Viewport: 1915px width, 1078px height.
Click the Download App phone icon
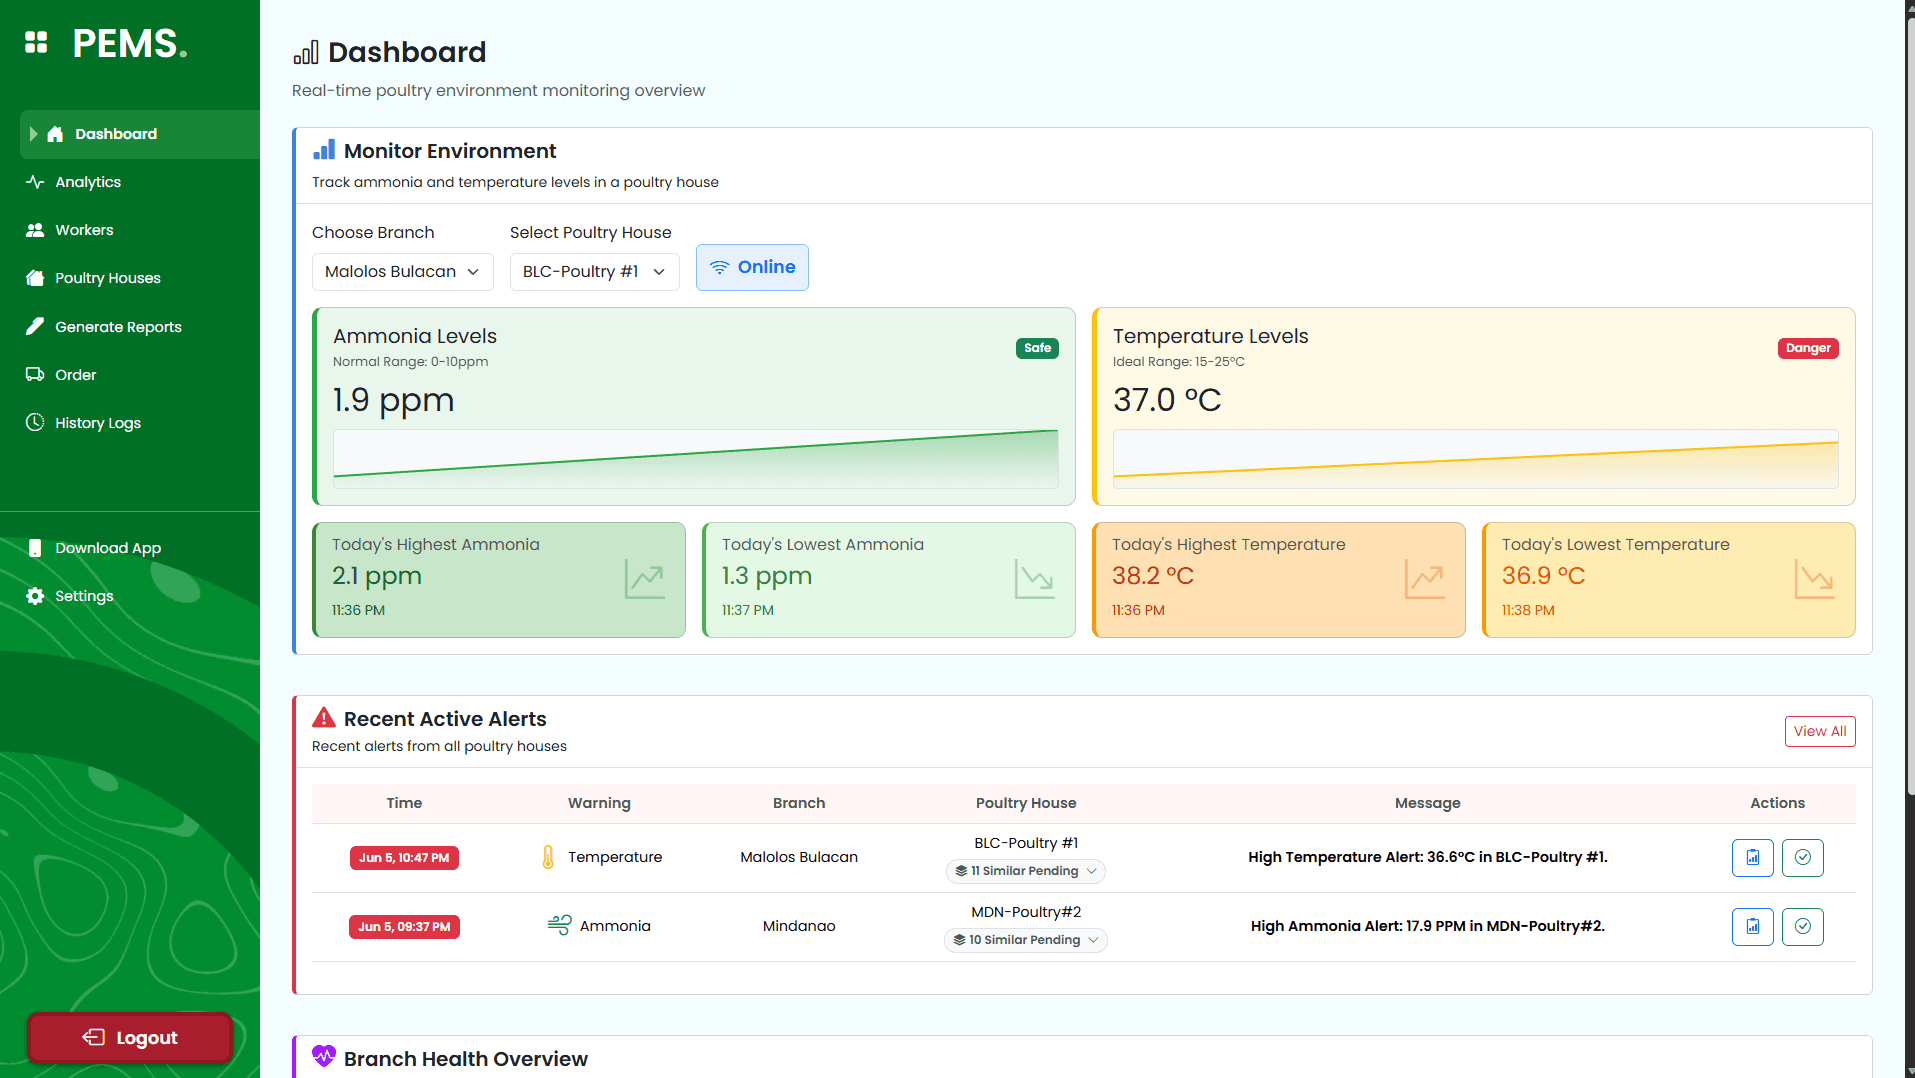click(35, 548)
